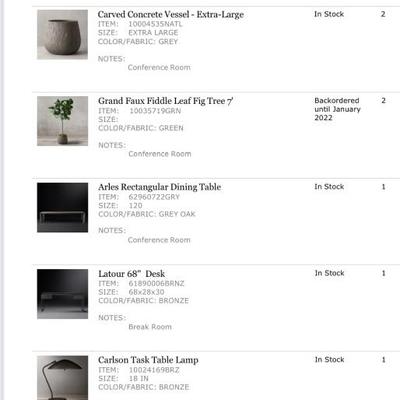Select item number 10035719GRN
The height and width of the screenshot is (400, 400).
(x=155, y=111)
